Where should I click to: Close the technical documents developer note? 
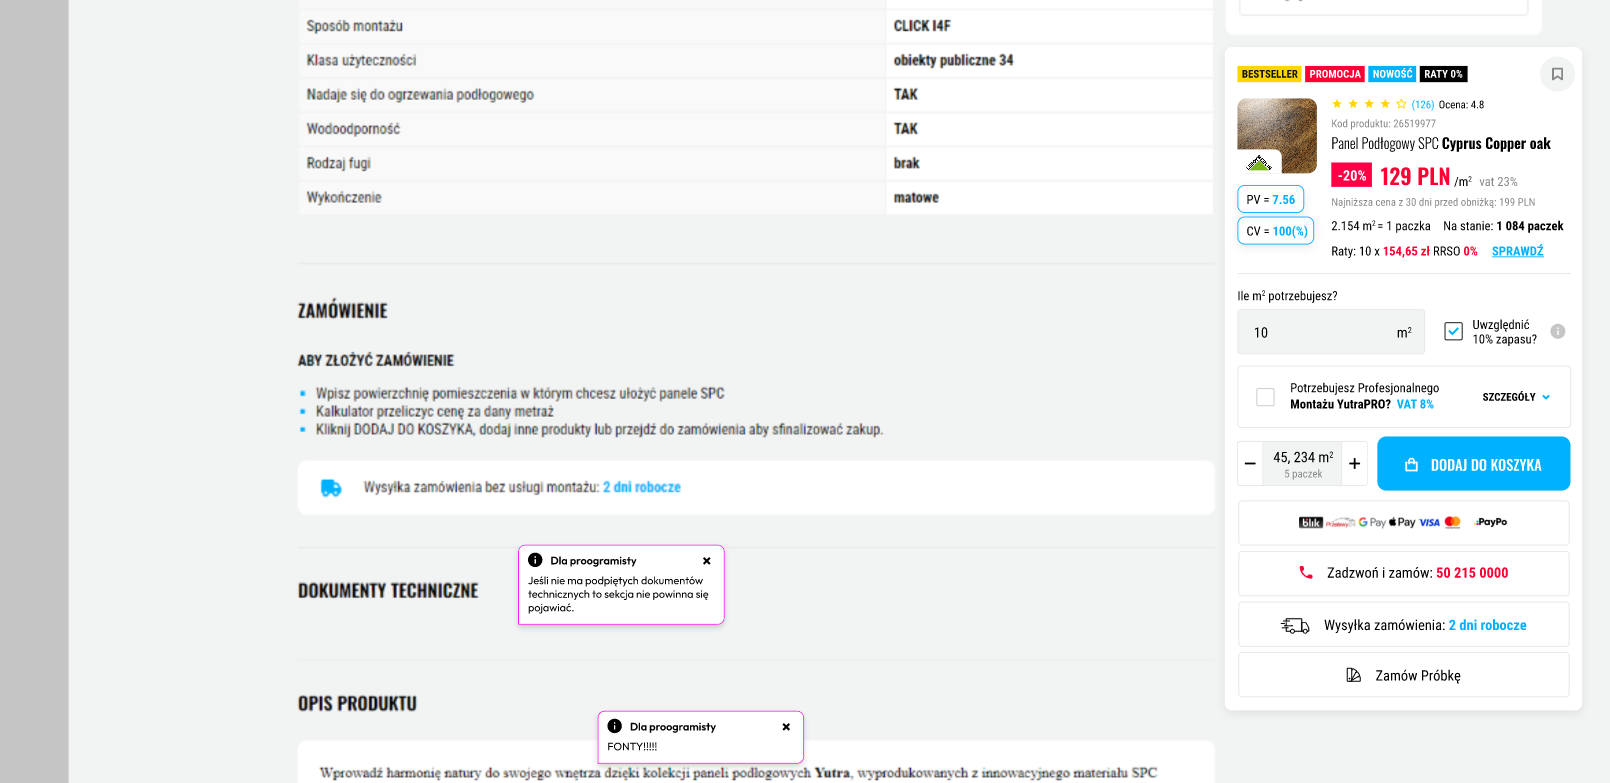[706, 561]
